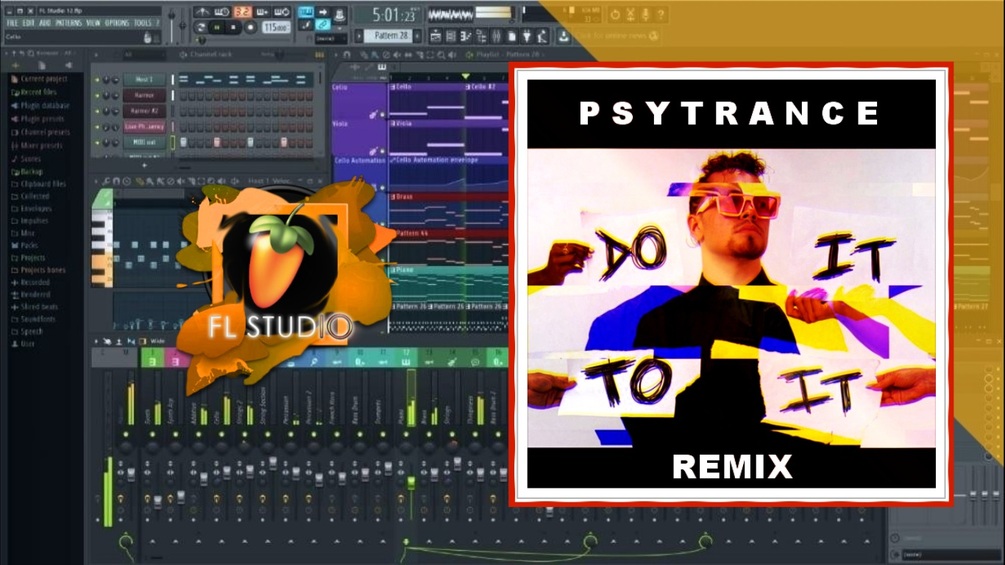Click the stop transport button
Image resolution: width=1005 pixels, height=565 pixels.
tap(233, 28)
